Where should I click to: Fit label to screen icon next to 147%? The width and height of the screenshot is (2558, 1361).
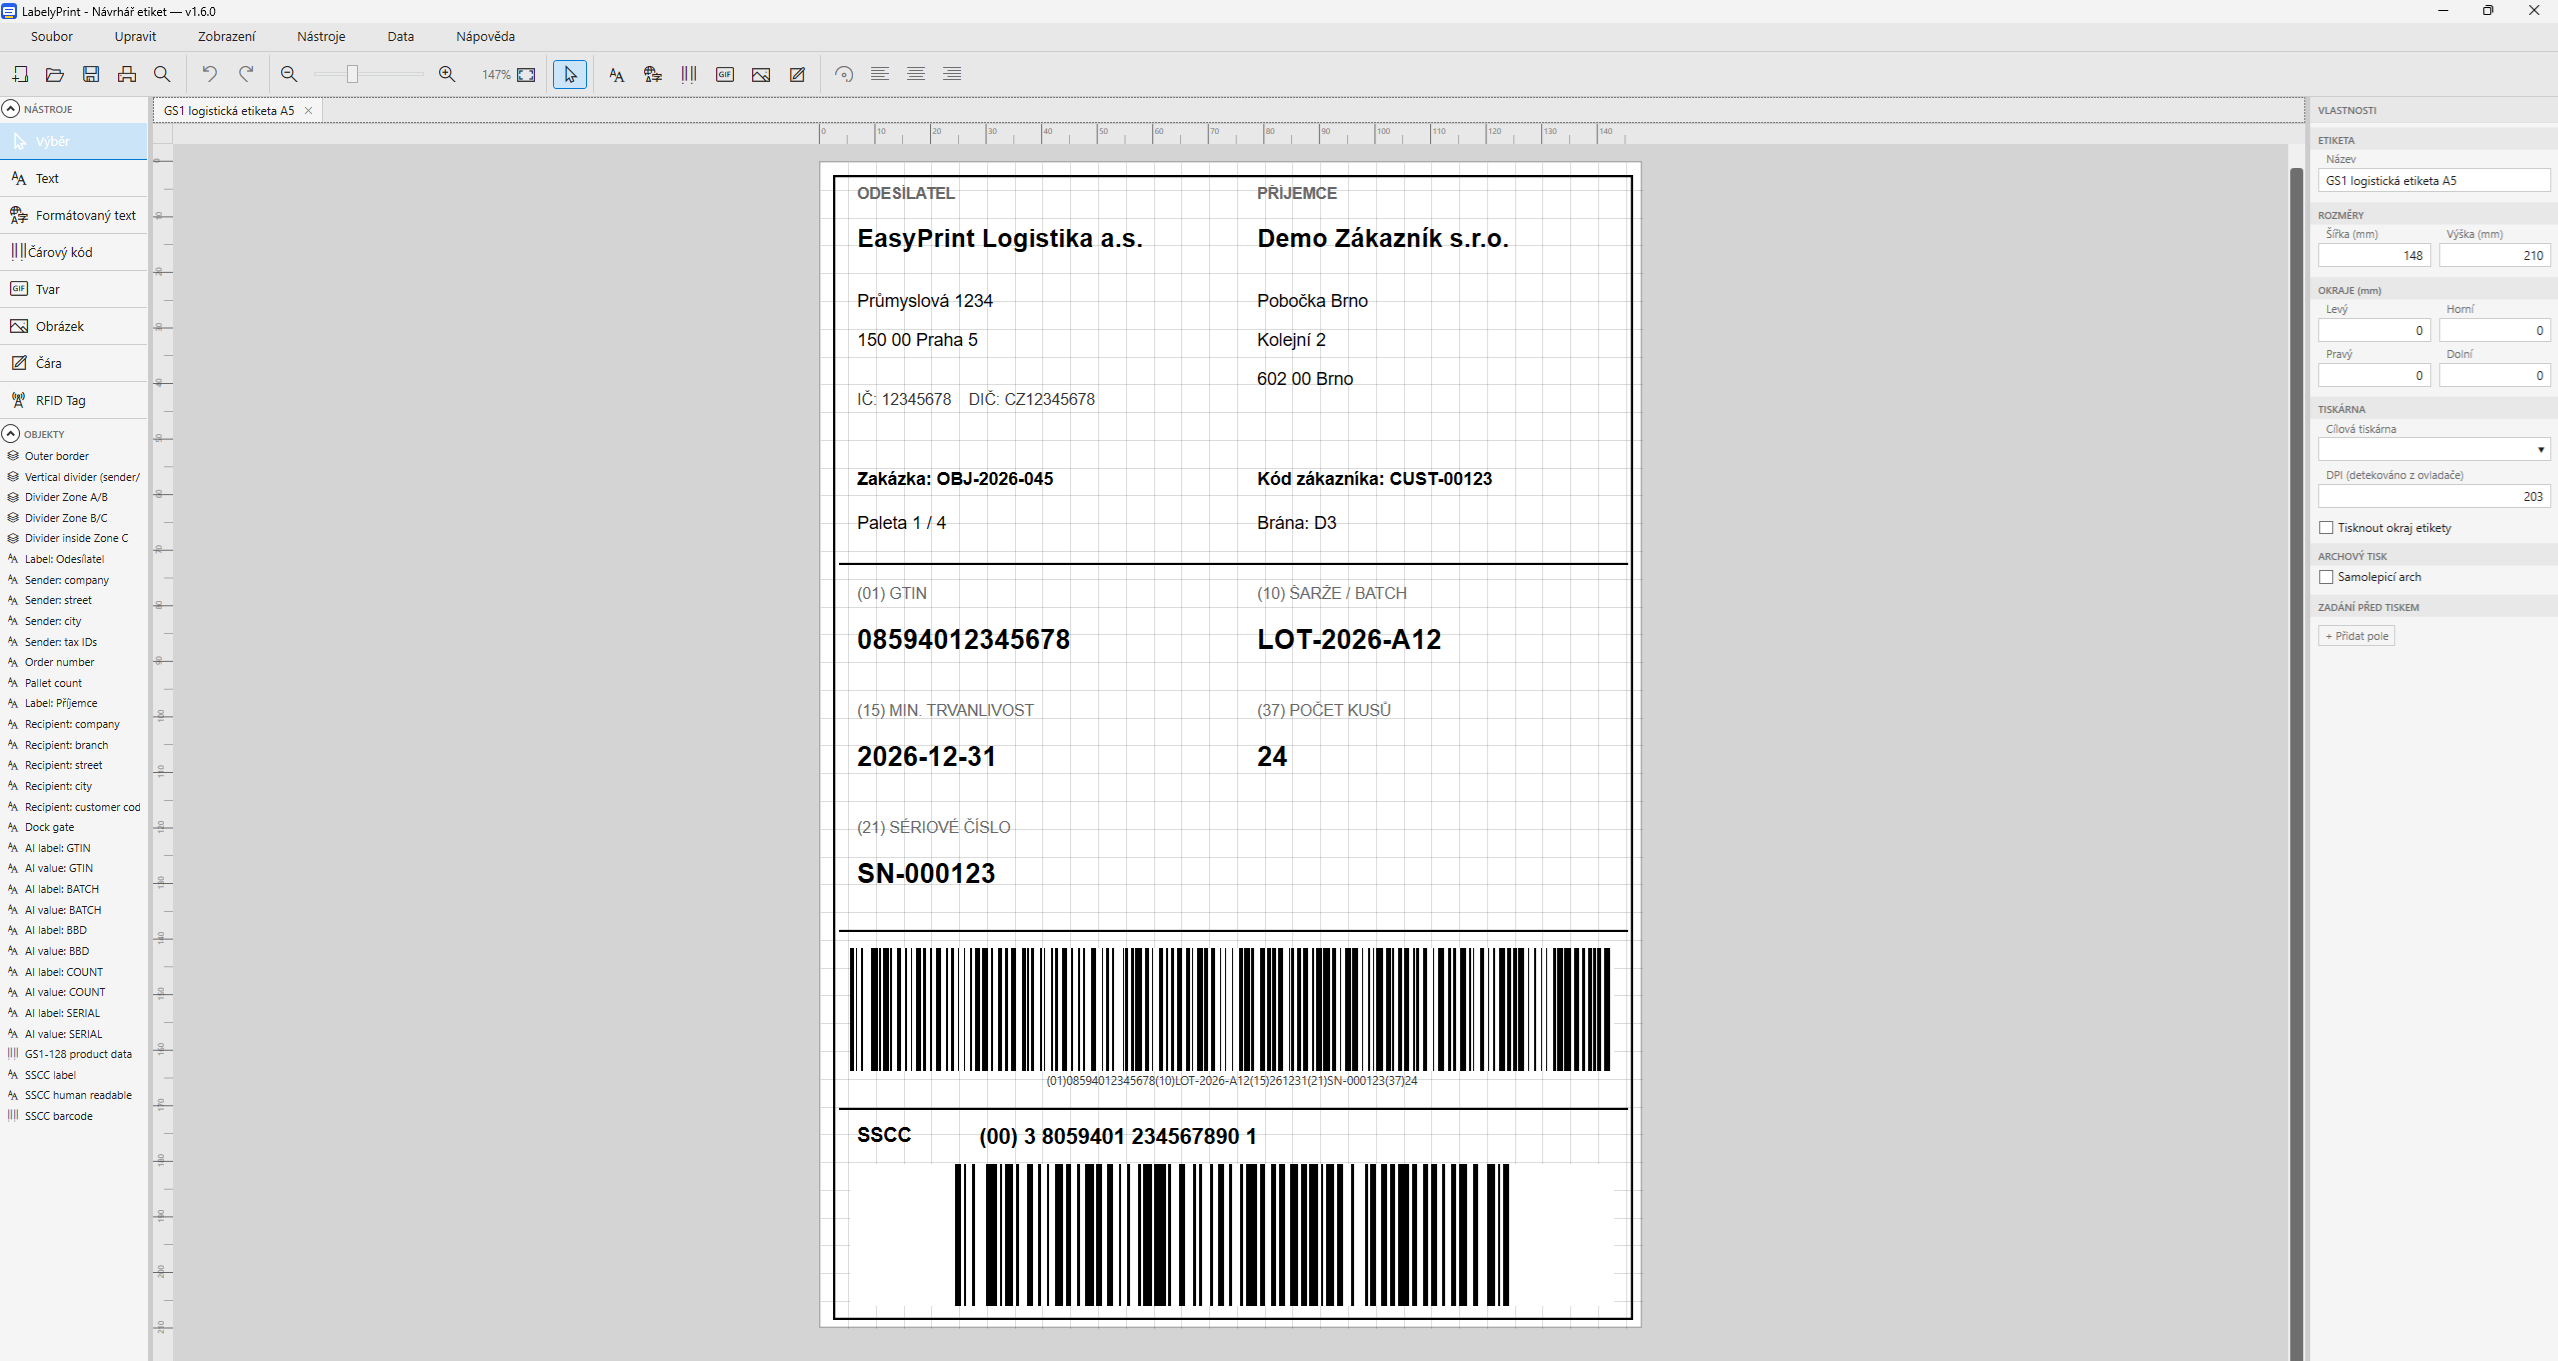click(526, 74)
